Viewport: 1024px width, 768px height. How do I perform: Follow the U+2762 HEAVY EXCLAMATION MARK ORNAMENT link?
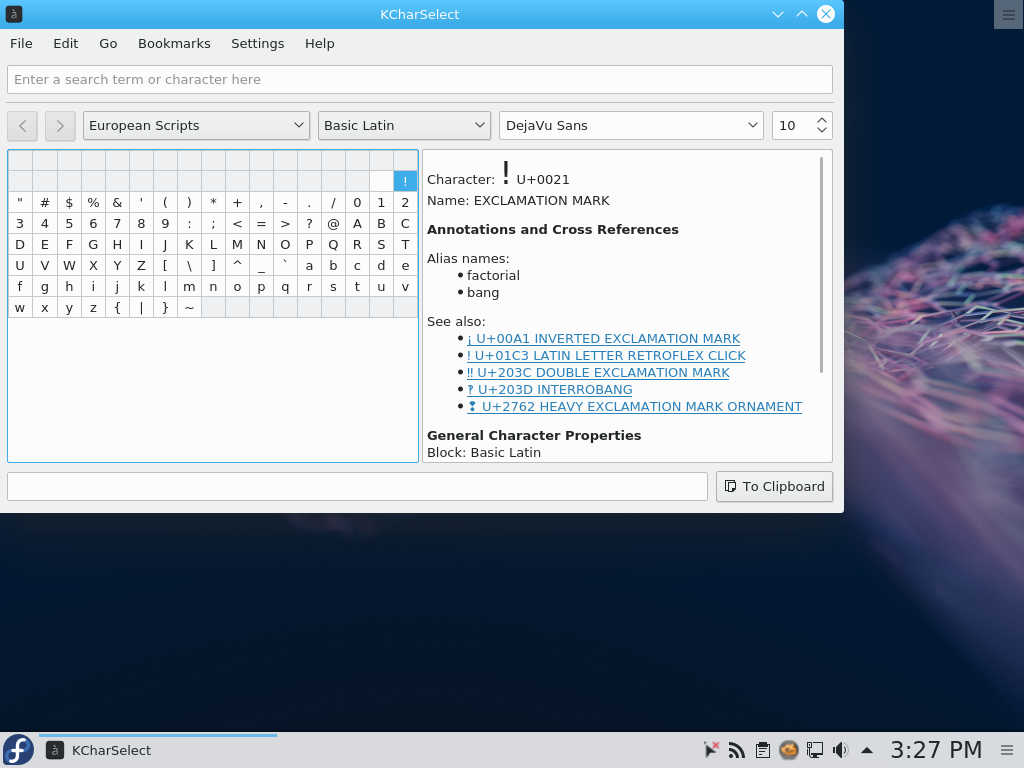coord(635,407)
